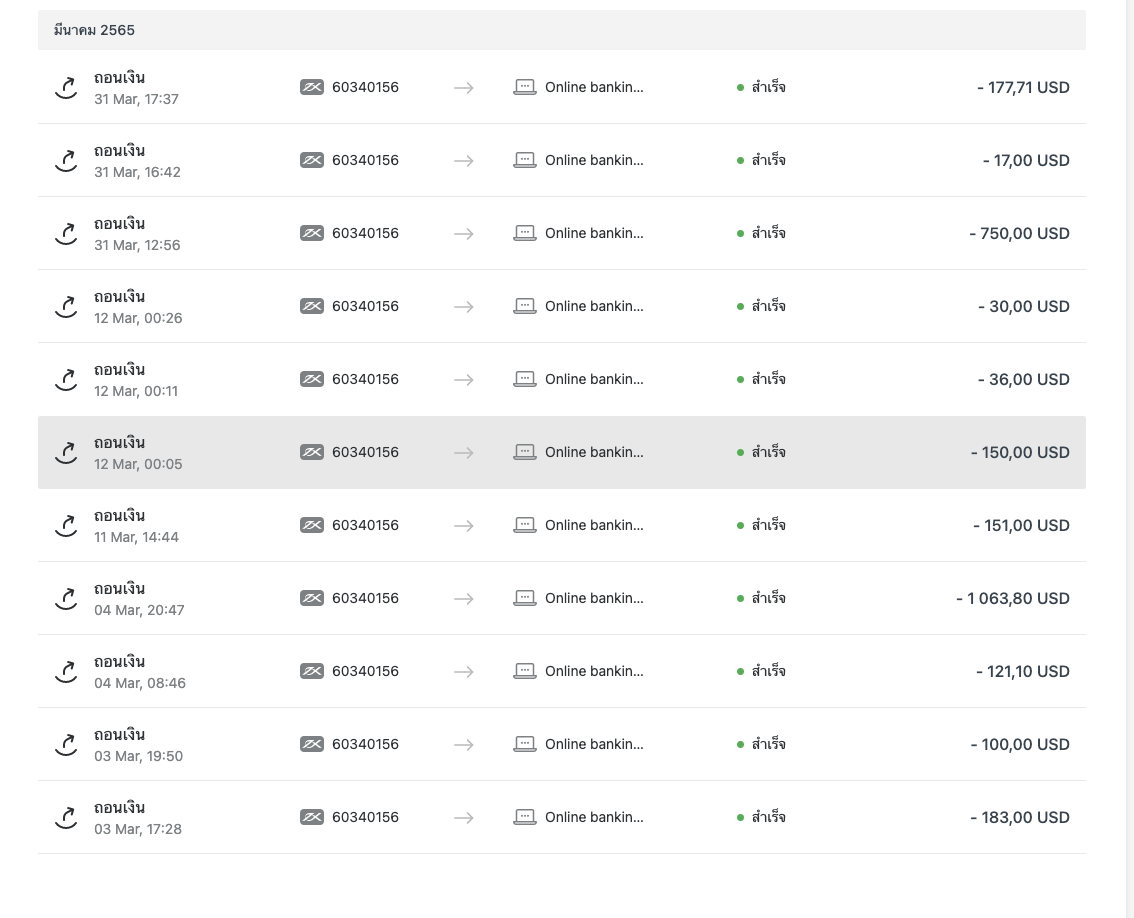Click สำเร็จ status in - 17,00 USD row

[x=768, y=160]
